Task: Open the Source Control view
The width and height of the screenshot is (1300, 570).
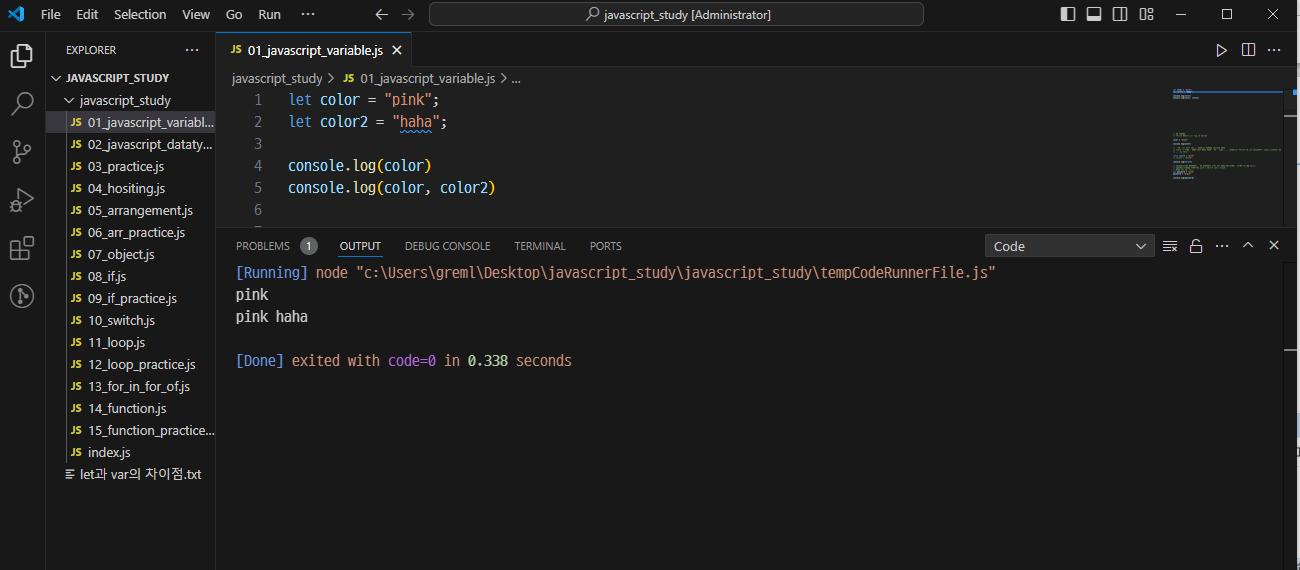Action: [x=21, y=152]
